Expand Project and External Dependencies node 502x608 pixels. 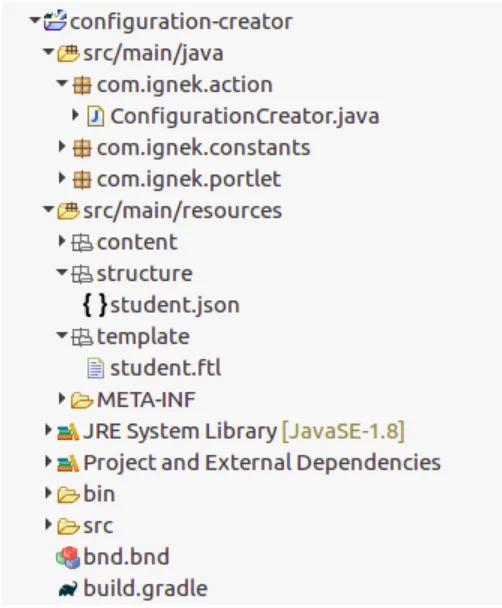coord(48,461)
